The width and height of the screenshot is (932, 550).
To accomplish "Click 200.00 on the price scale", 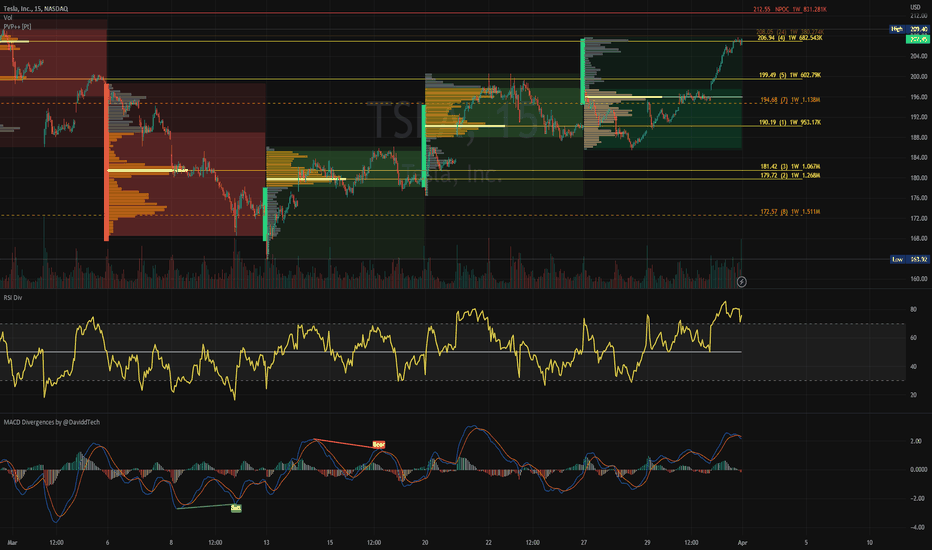I will click(918, 77).
